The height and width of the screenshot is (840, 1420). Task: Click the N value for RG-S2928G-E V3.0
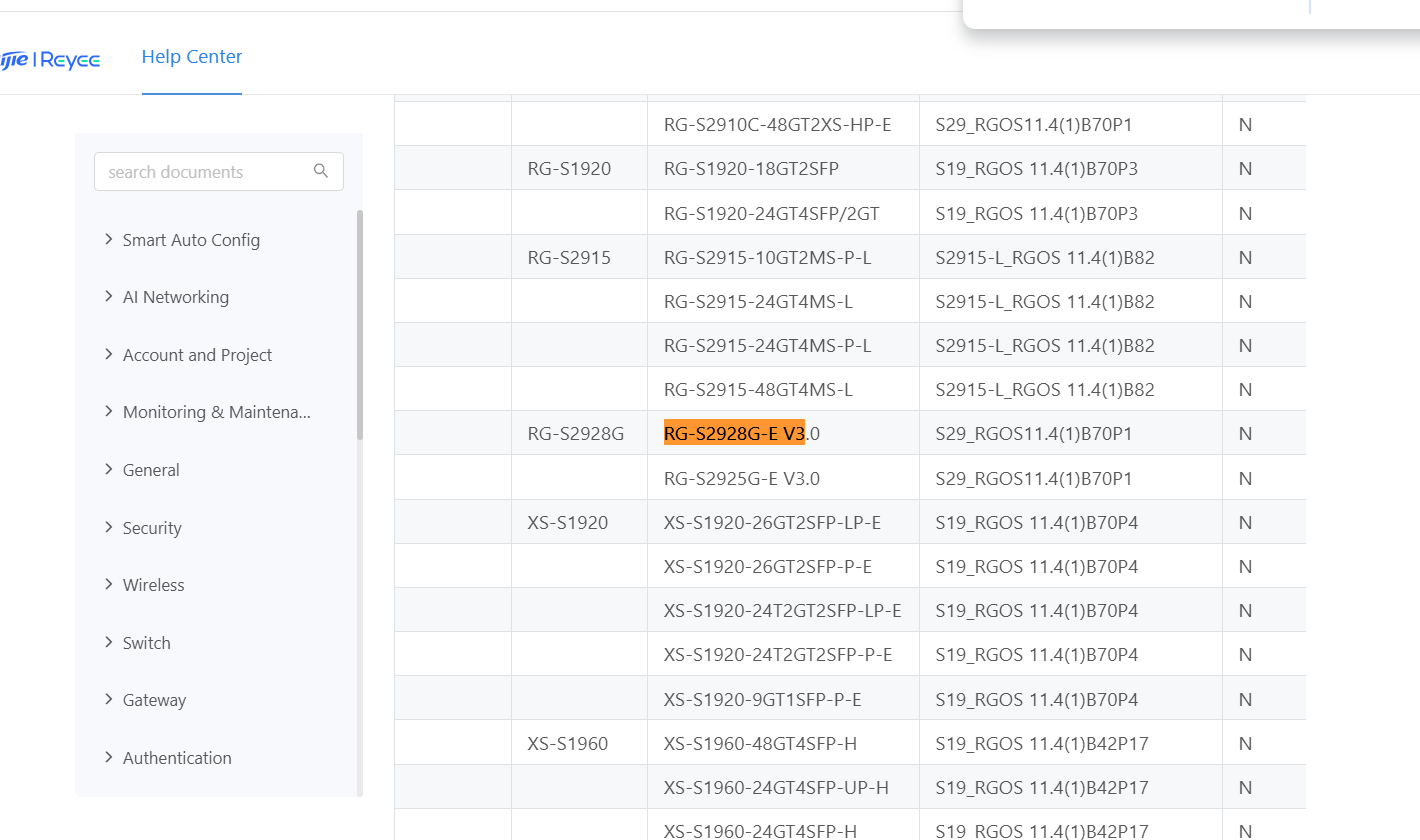pos(1245,433)
